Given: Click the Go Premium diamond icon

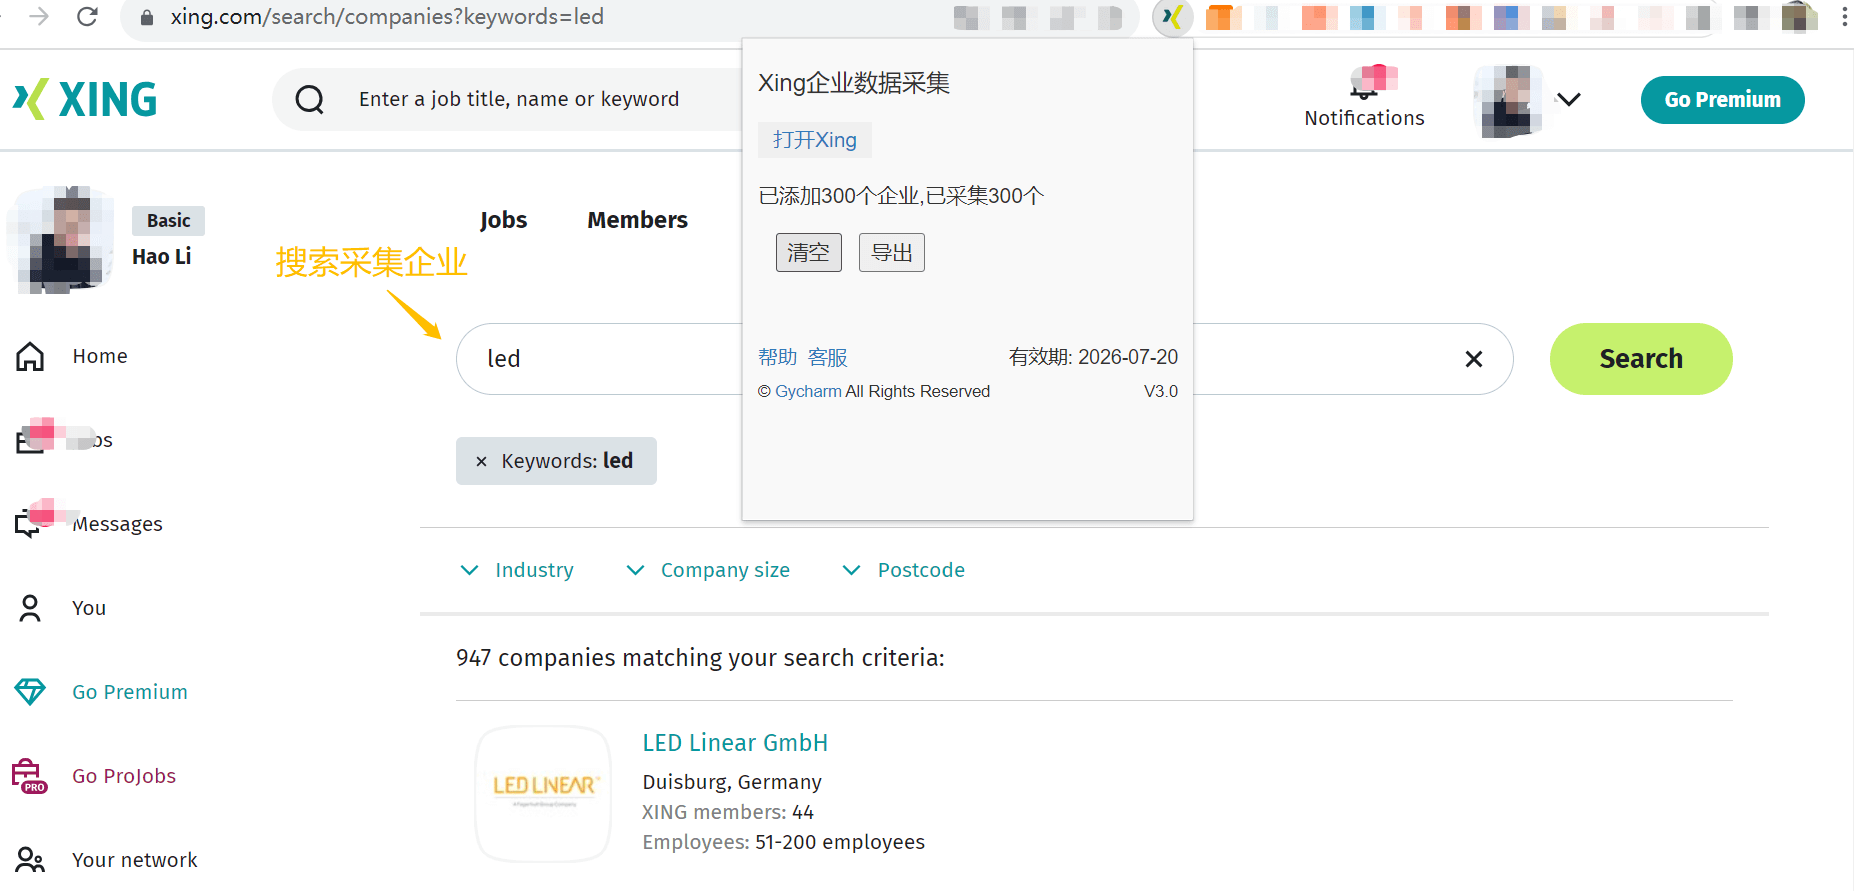Looking at the screenshot, I should pos(30,692).
